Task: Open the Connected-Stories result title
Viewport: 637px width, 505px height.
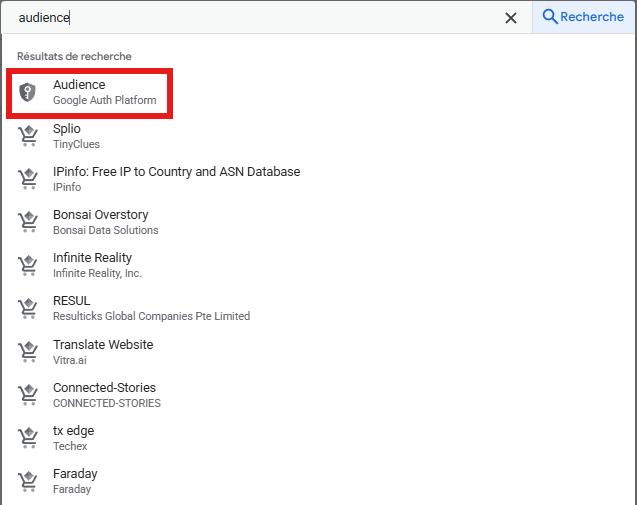Action: (104, 388)
